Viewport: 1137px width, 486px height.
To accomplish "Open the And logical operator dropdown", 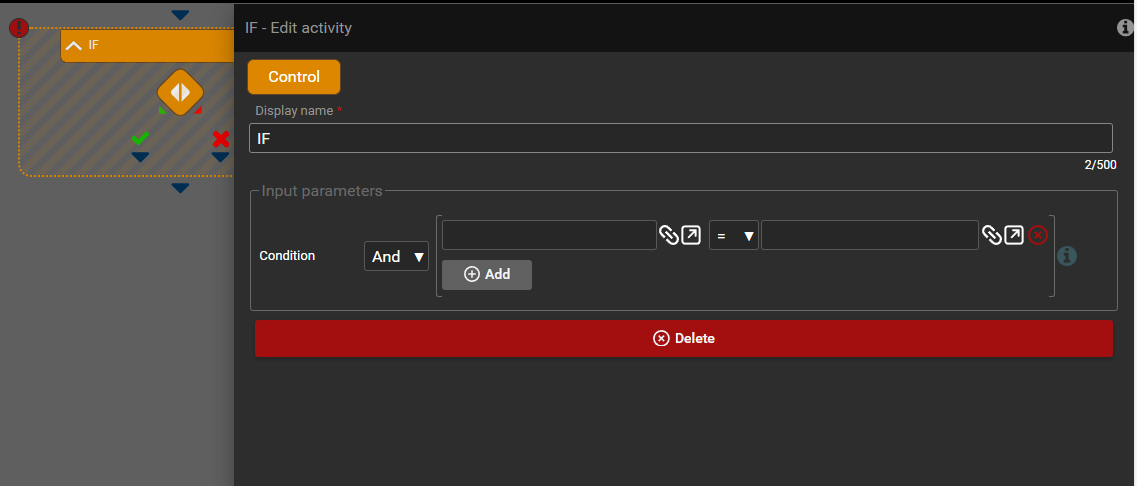I will pos(396,256).
